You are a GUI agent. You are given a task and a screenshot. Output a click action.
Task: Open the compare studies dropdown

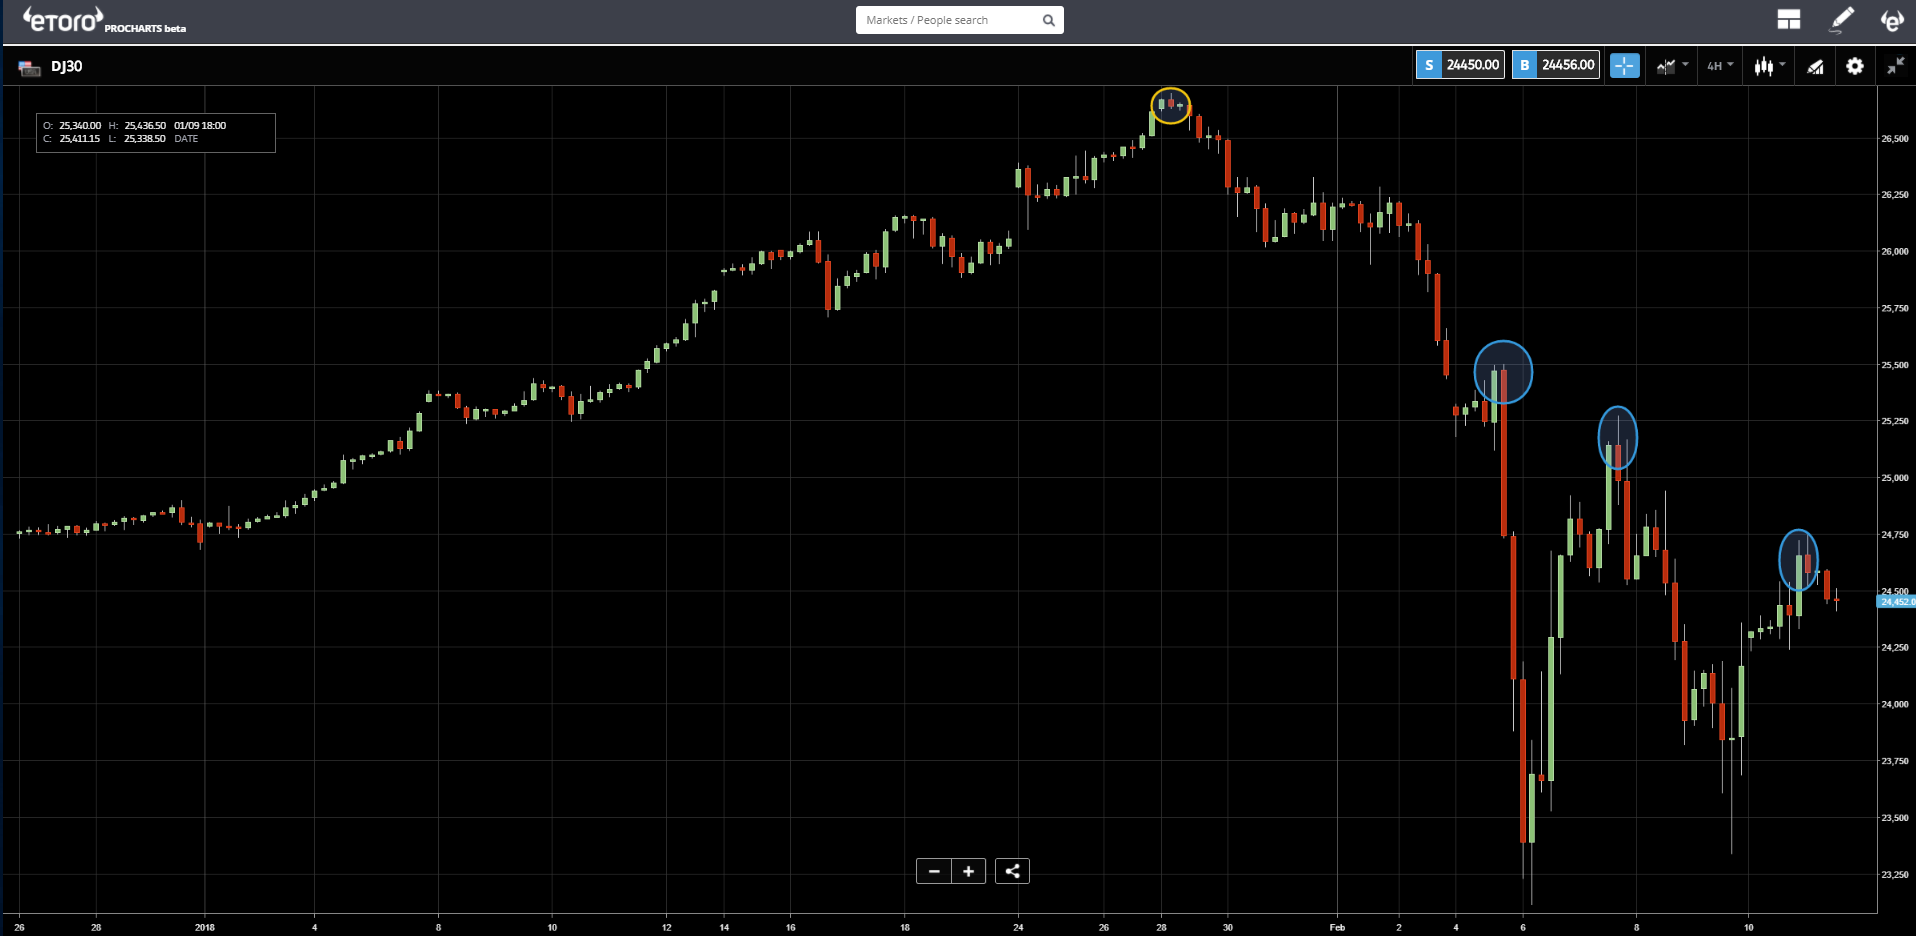(1672, 66)
